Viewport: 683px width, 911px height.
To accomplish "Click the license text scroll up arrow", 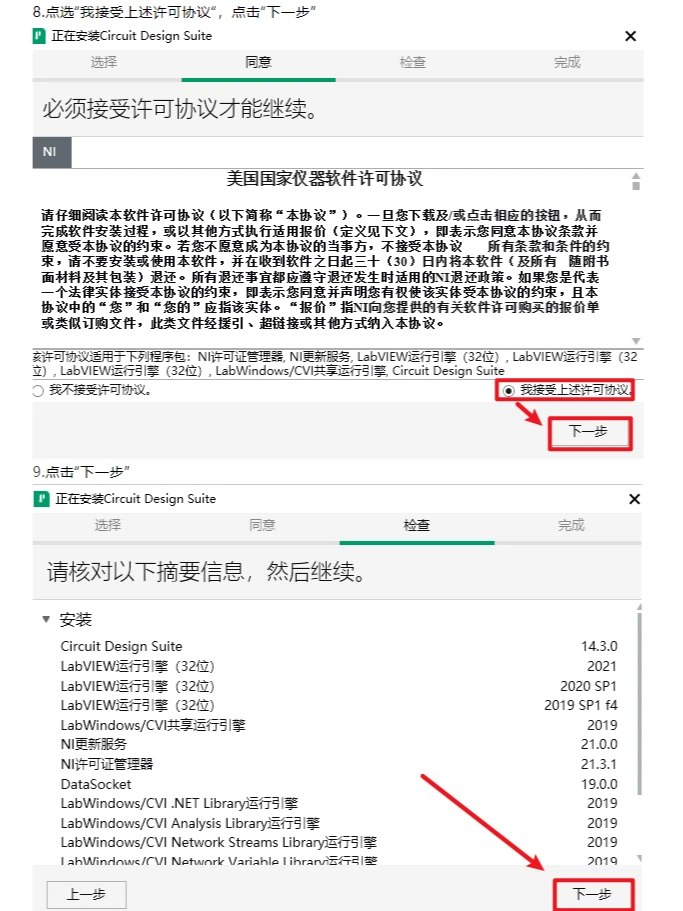I will (636, 176).
